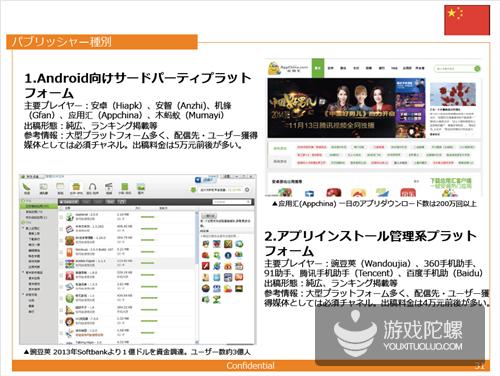Click the Wandoujia app list vertical scrollbar

(x=197, y=276)
